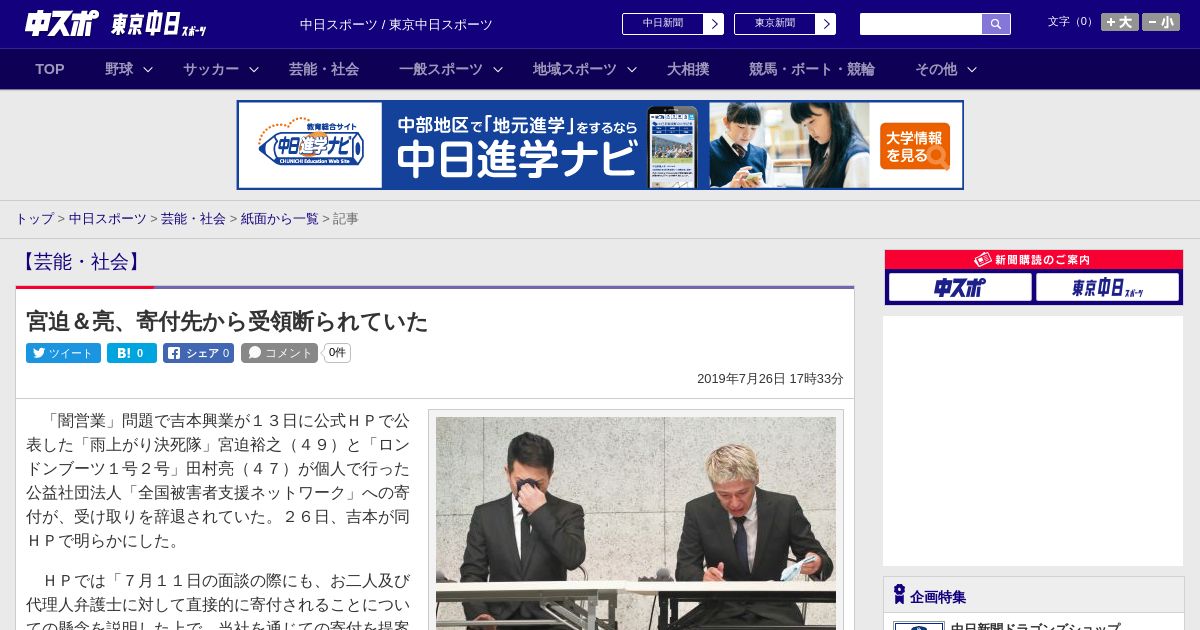1200x630 pixels.
Task: Decrease text size with 小 button
Action: click(1161, 22)
